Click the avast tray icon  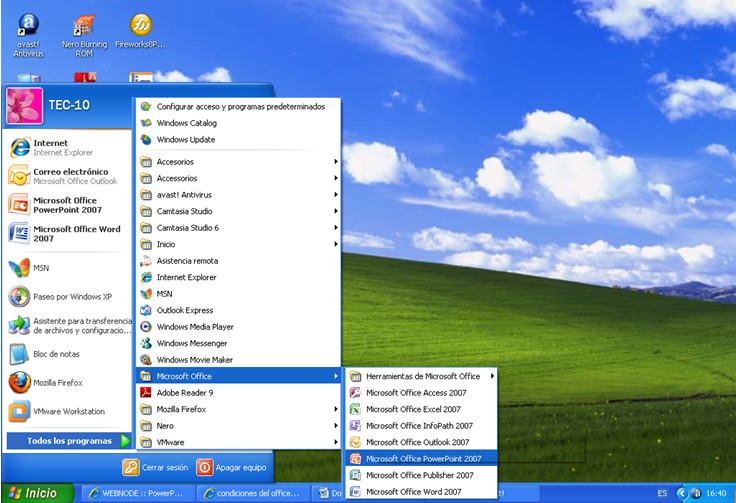[697, 493]
